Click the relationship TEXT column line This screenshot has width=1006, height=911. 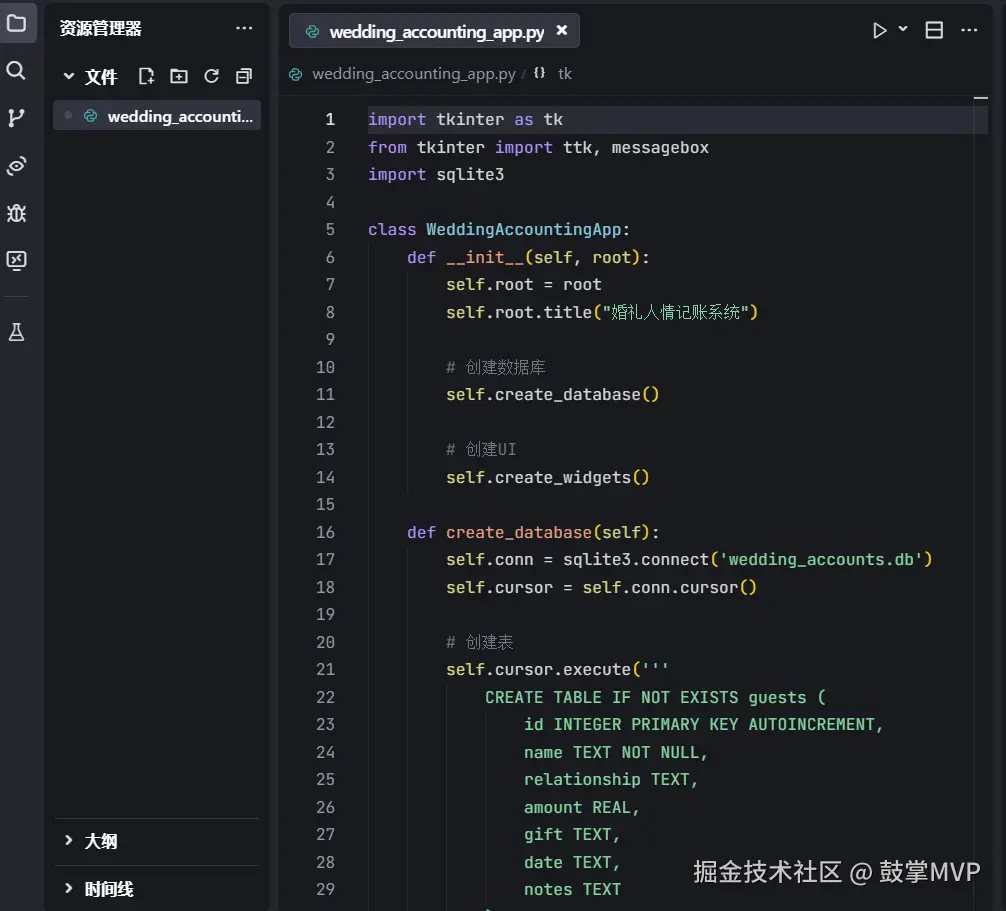point(610,779)
